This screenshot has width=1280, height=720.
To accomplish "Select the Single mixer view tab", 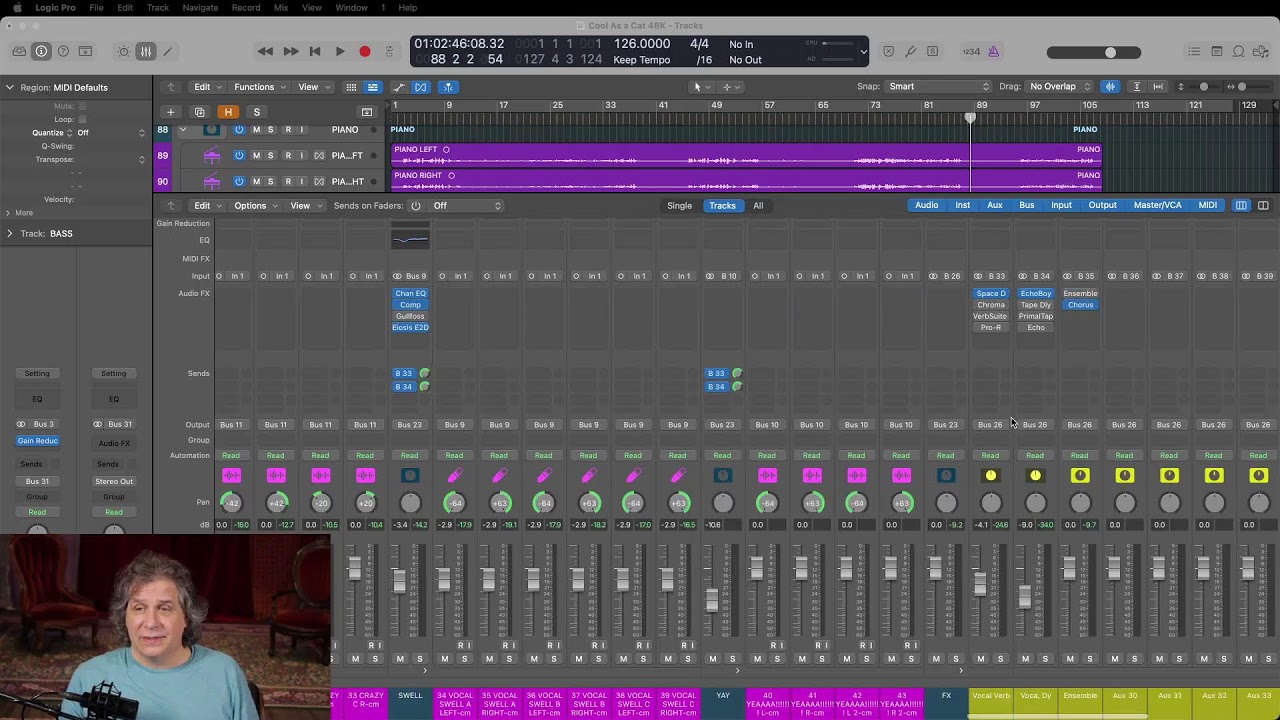I will tap(679, 206).
